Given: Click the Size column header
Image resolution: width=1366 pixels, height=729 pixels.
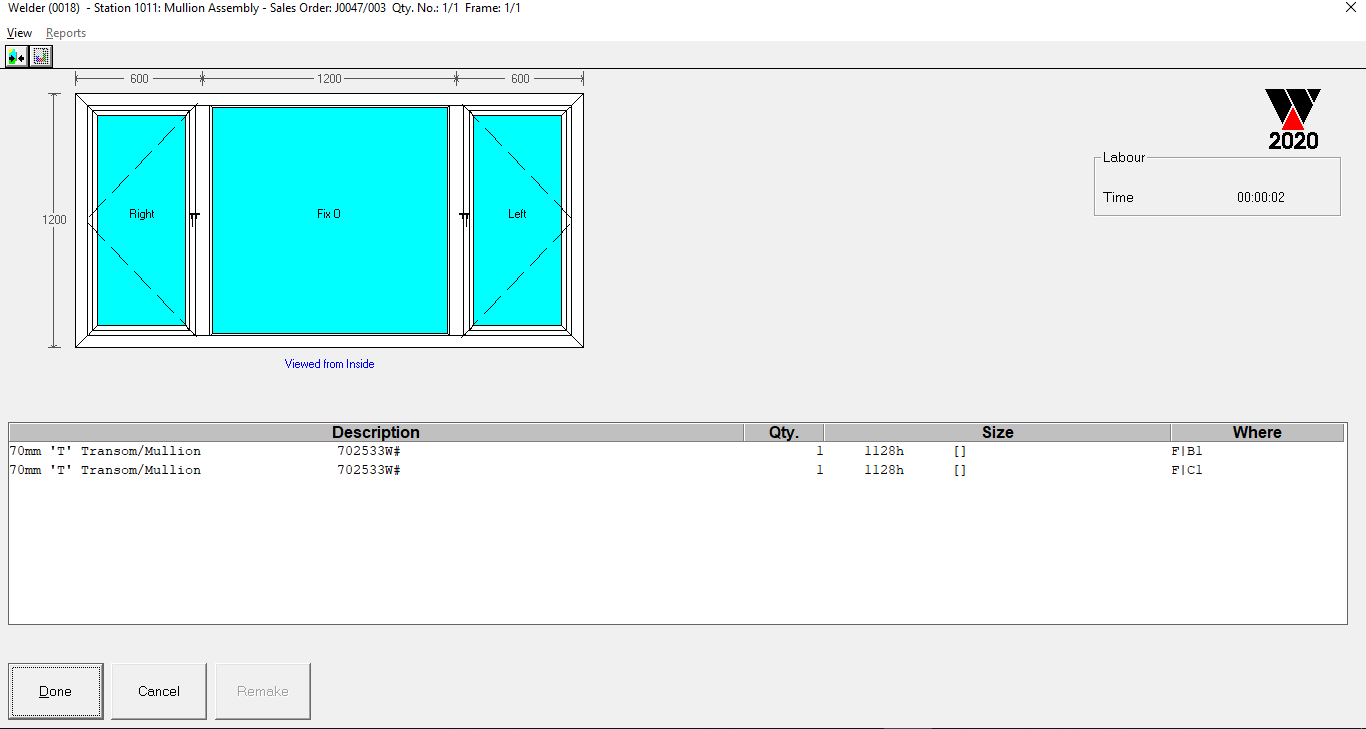Looking at the screenshot, I should tap(997, 432).
